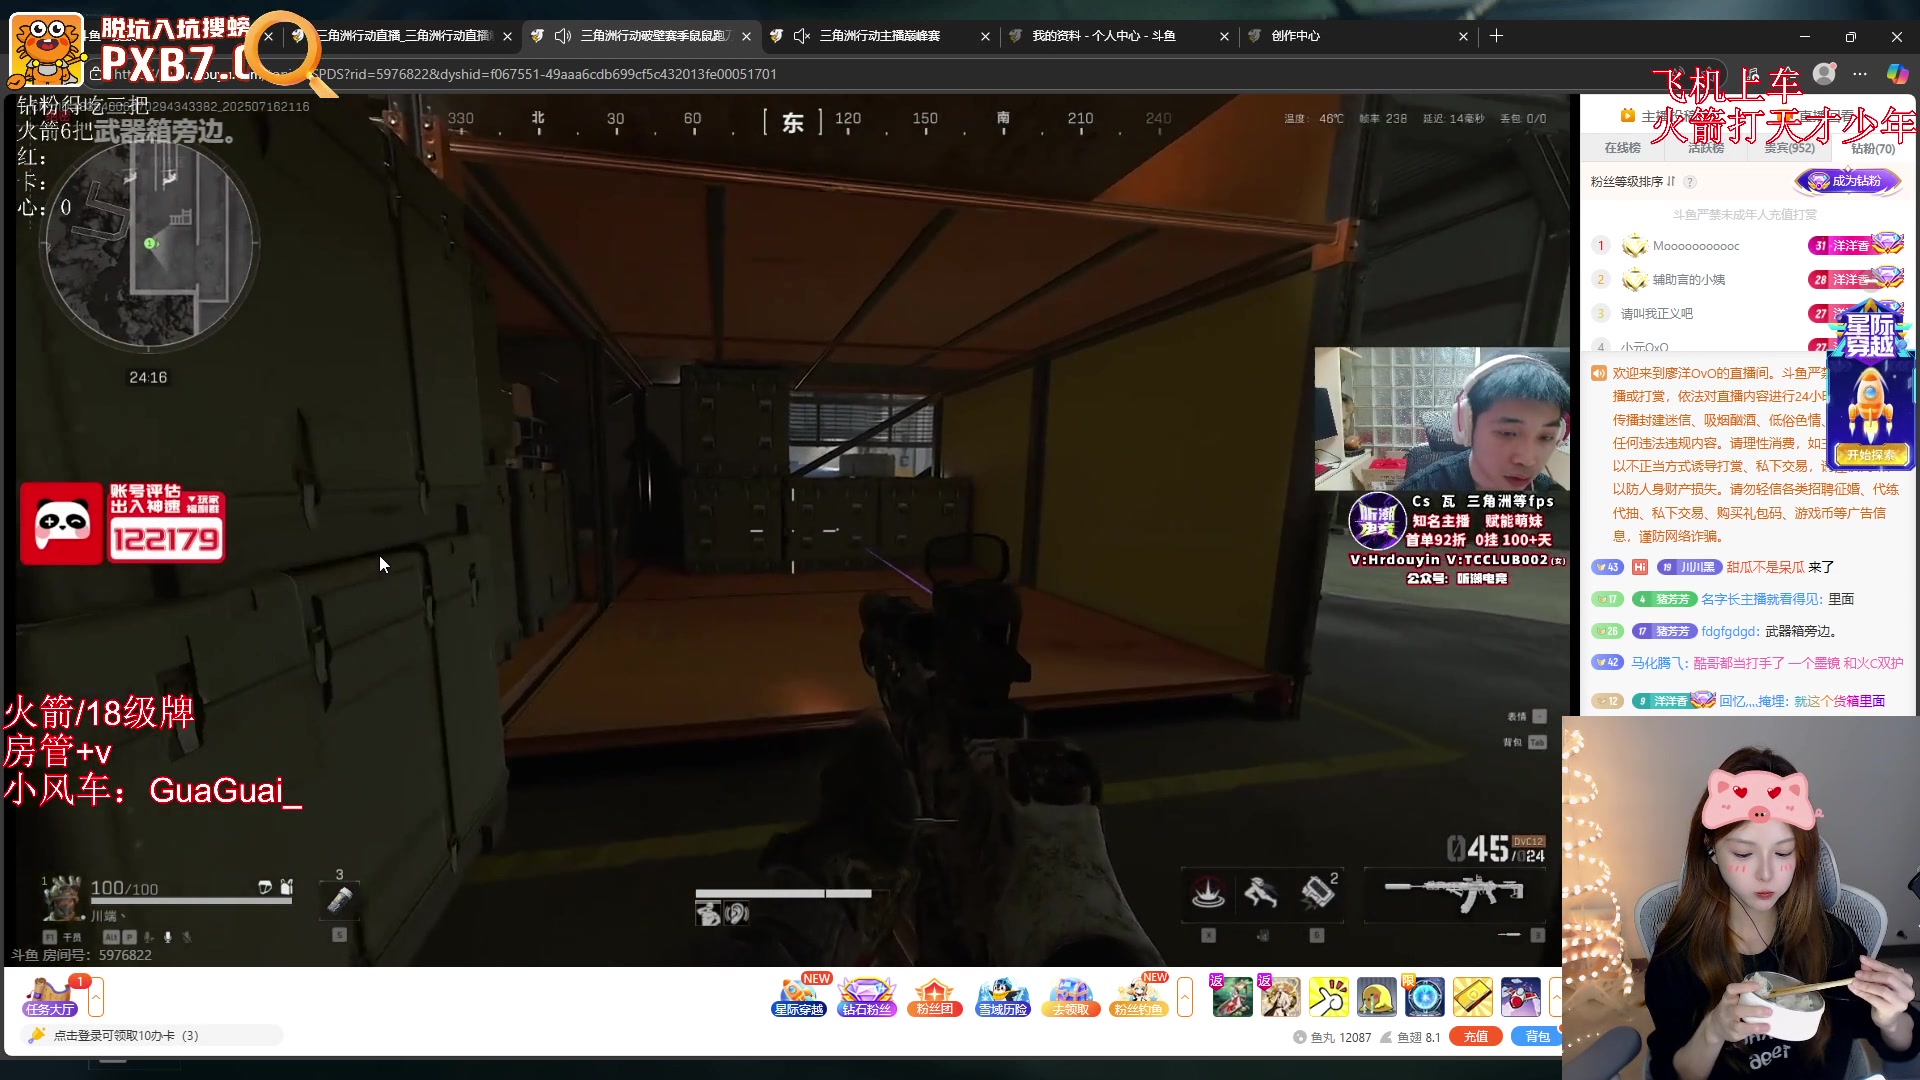Select the blue portal limited gift
Image resolution: width=1920 pixels, height=1080 pixels.
click(x=1424, y=997)
